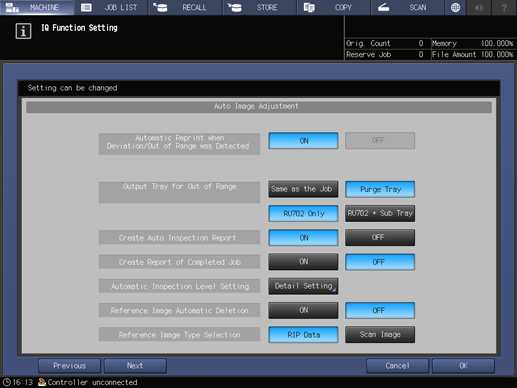Cancel the IQ function settings
This screenshot has width=517, height=388.
coord(397,366)
